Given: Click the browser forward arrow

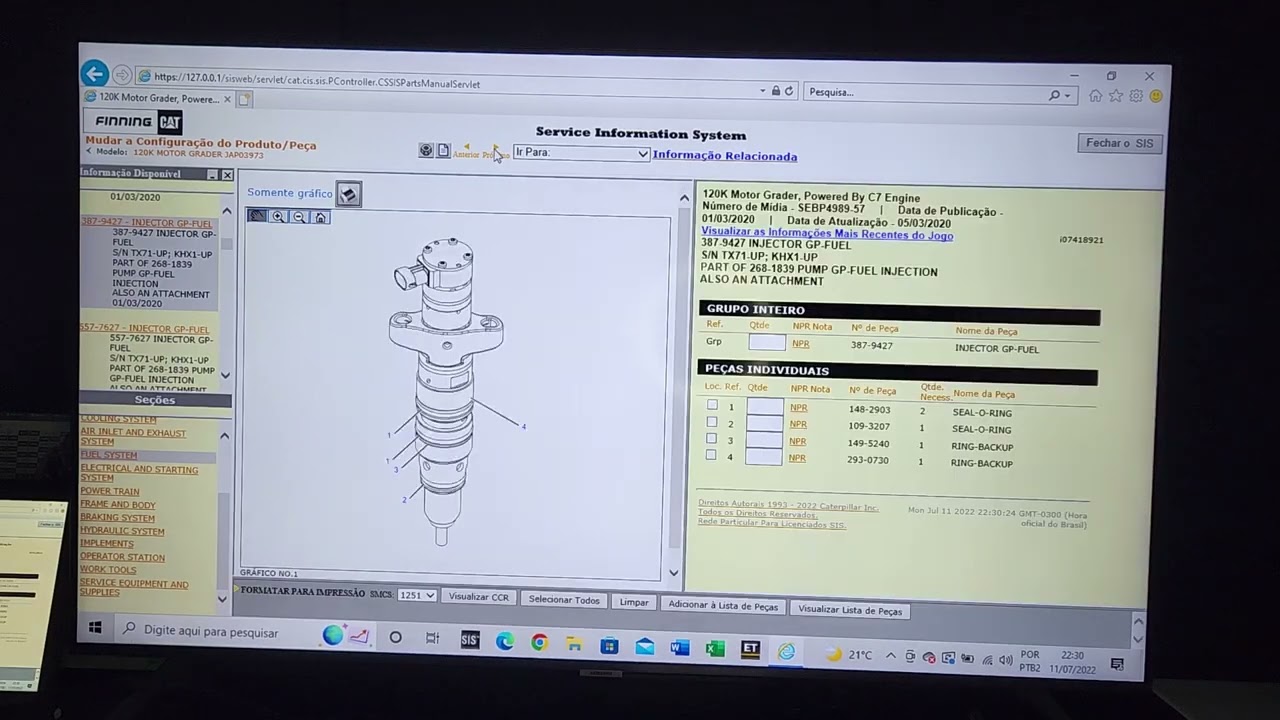Looking at the screenshot, I should point(121,75).
